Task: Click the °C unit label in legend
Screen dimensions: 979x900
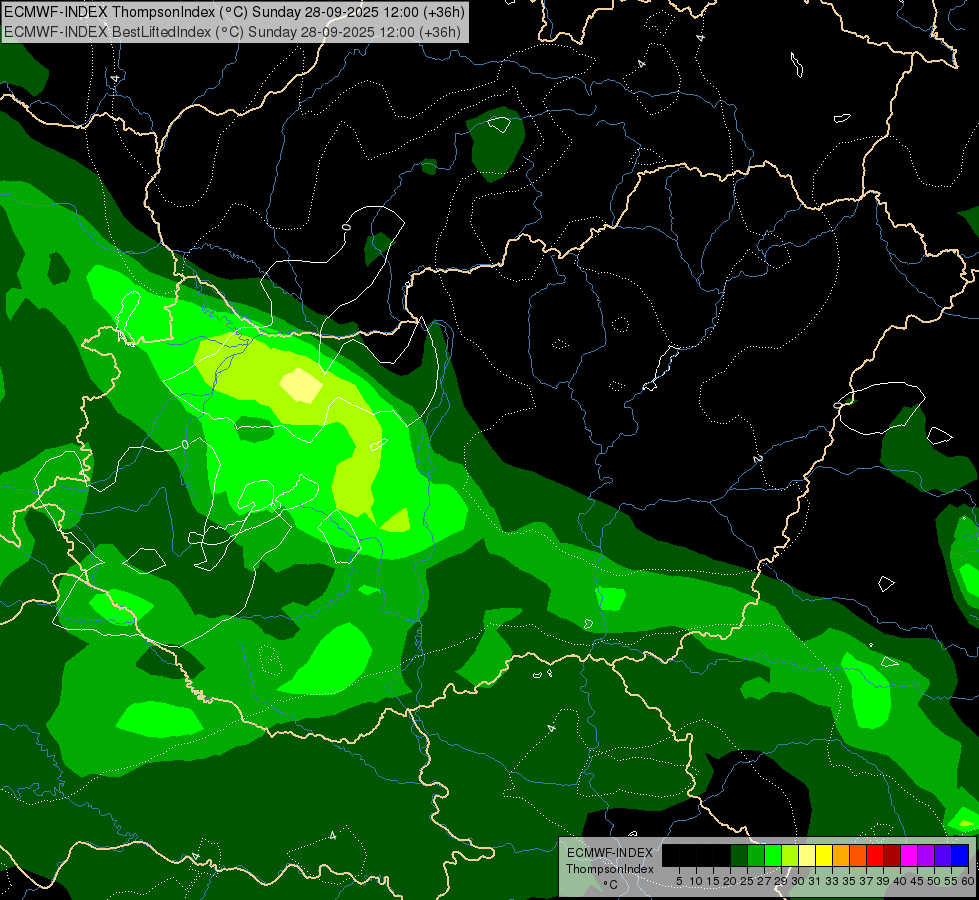Action: [x=610, y=885]
